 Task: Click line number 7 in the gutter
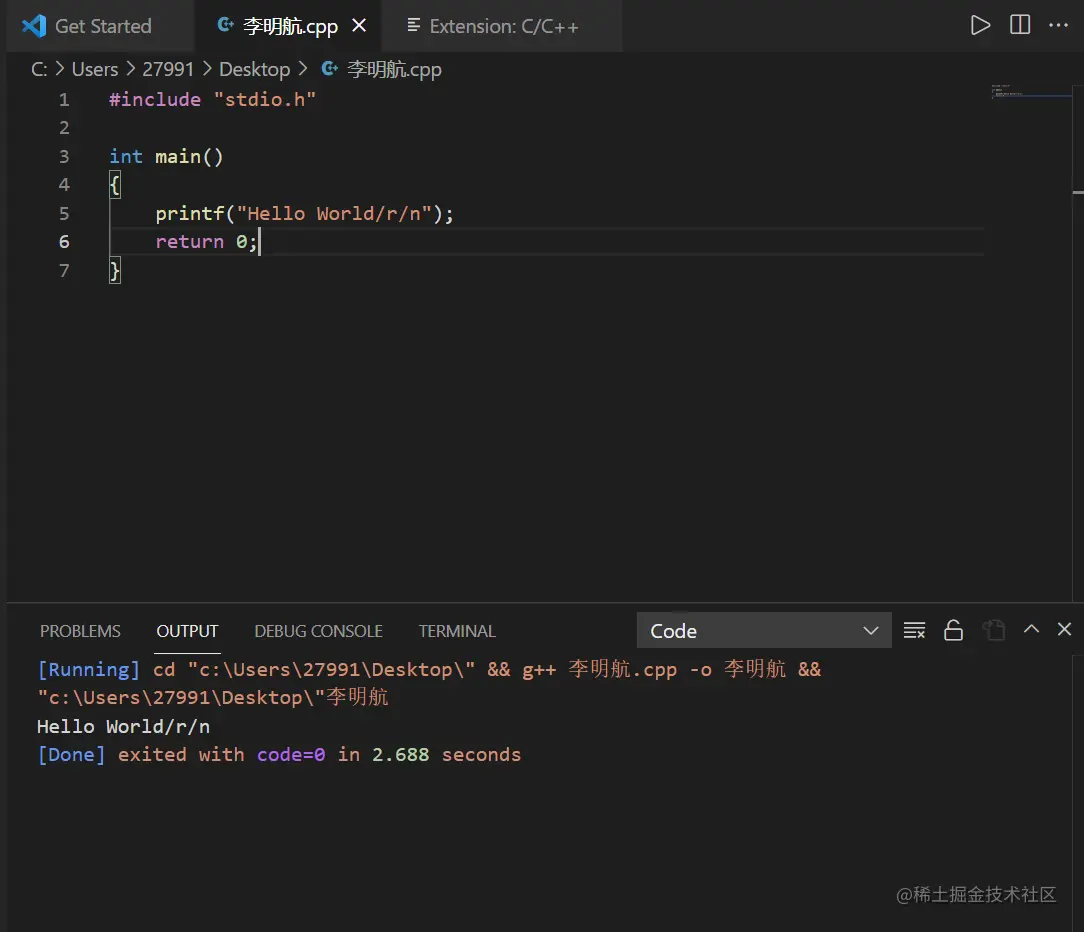click(x=64, y=270)
